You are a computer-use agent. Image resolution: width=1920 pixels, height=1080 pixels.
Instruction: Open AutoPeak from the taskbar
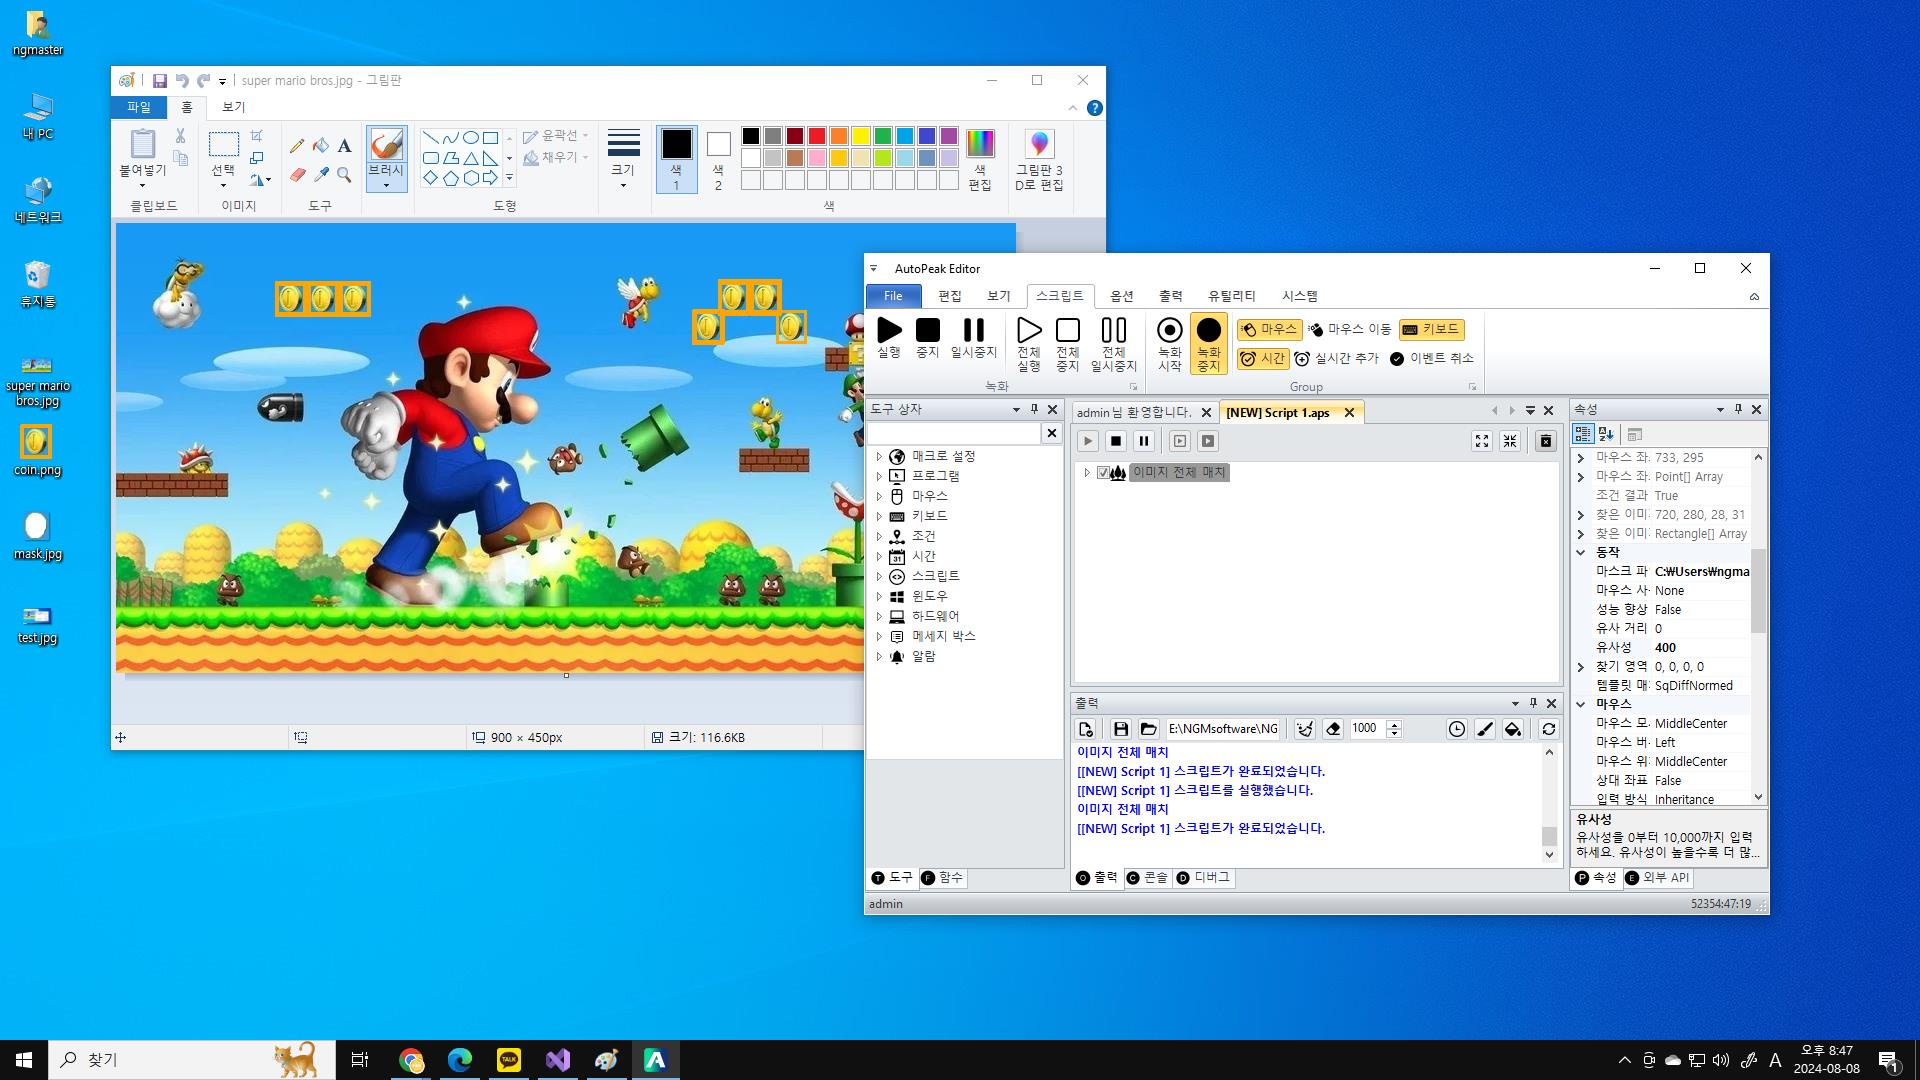pyautogui.click(x=655, y=1060)
